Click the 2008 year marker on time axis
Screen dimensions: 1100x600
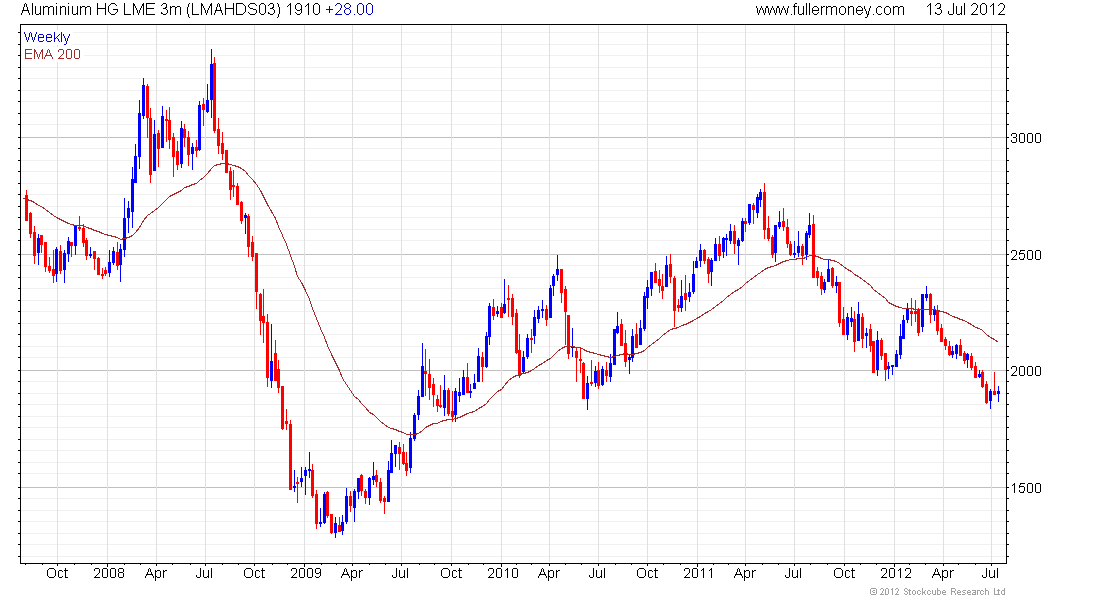click(109, 573)
